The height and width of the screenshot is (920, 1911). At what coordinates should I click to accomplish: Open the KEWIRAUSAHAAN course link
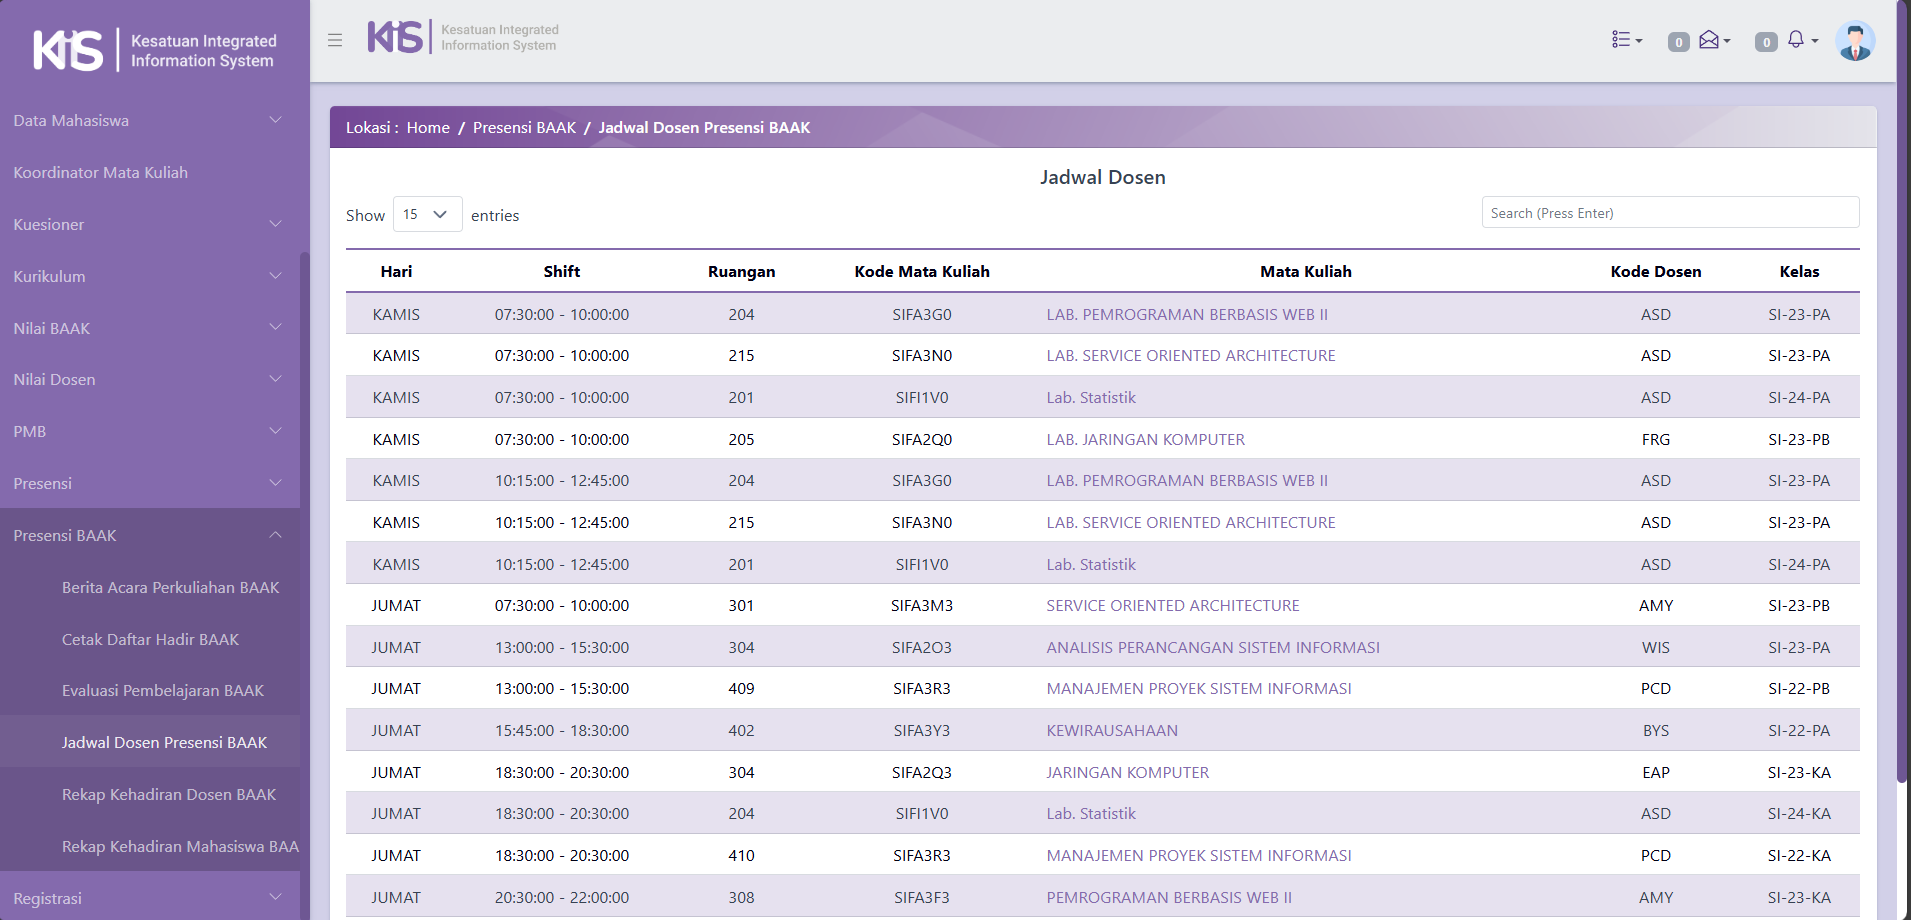pyautogui.click(x=1112, y=731)
